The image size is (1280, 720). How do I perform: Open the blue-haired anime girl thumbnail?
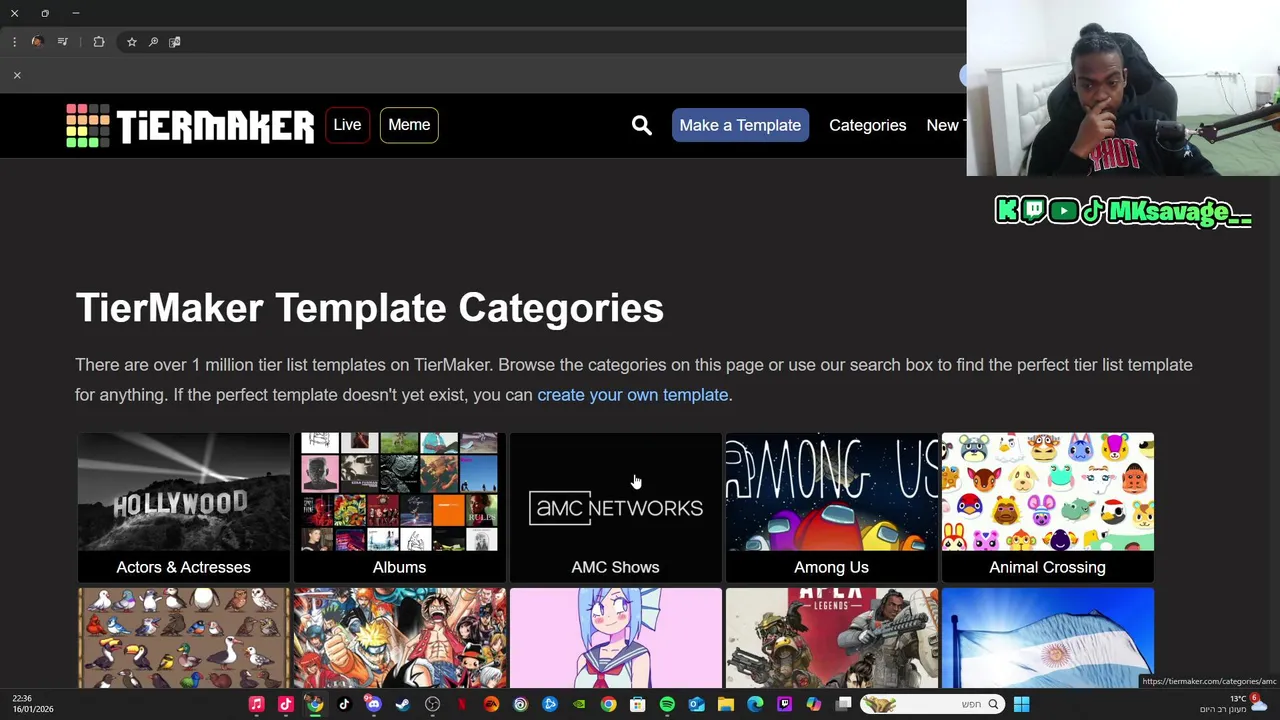pyautogui.click(x=615, y=638)
